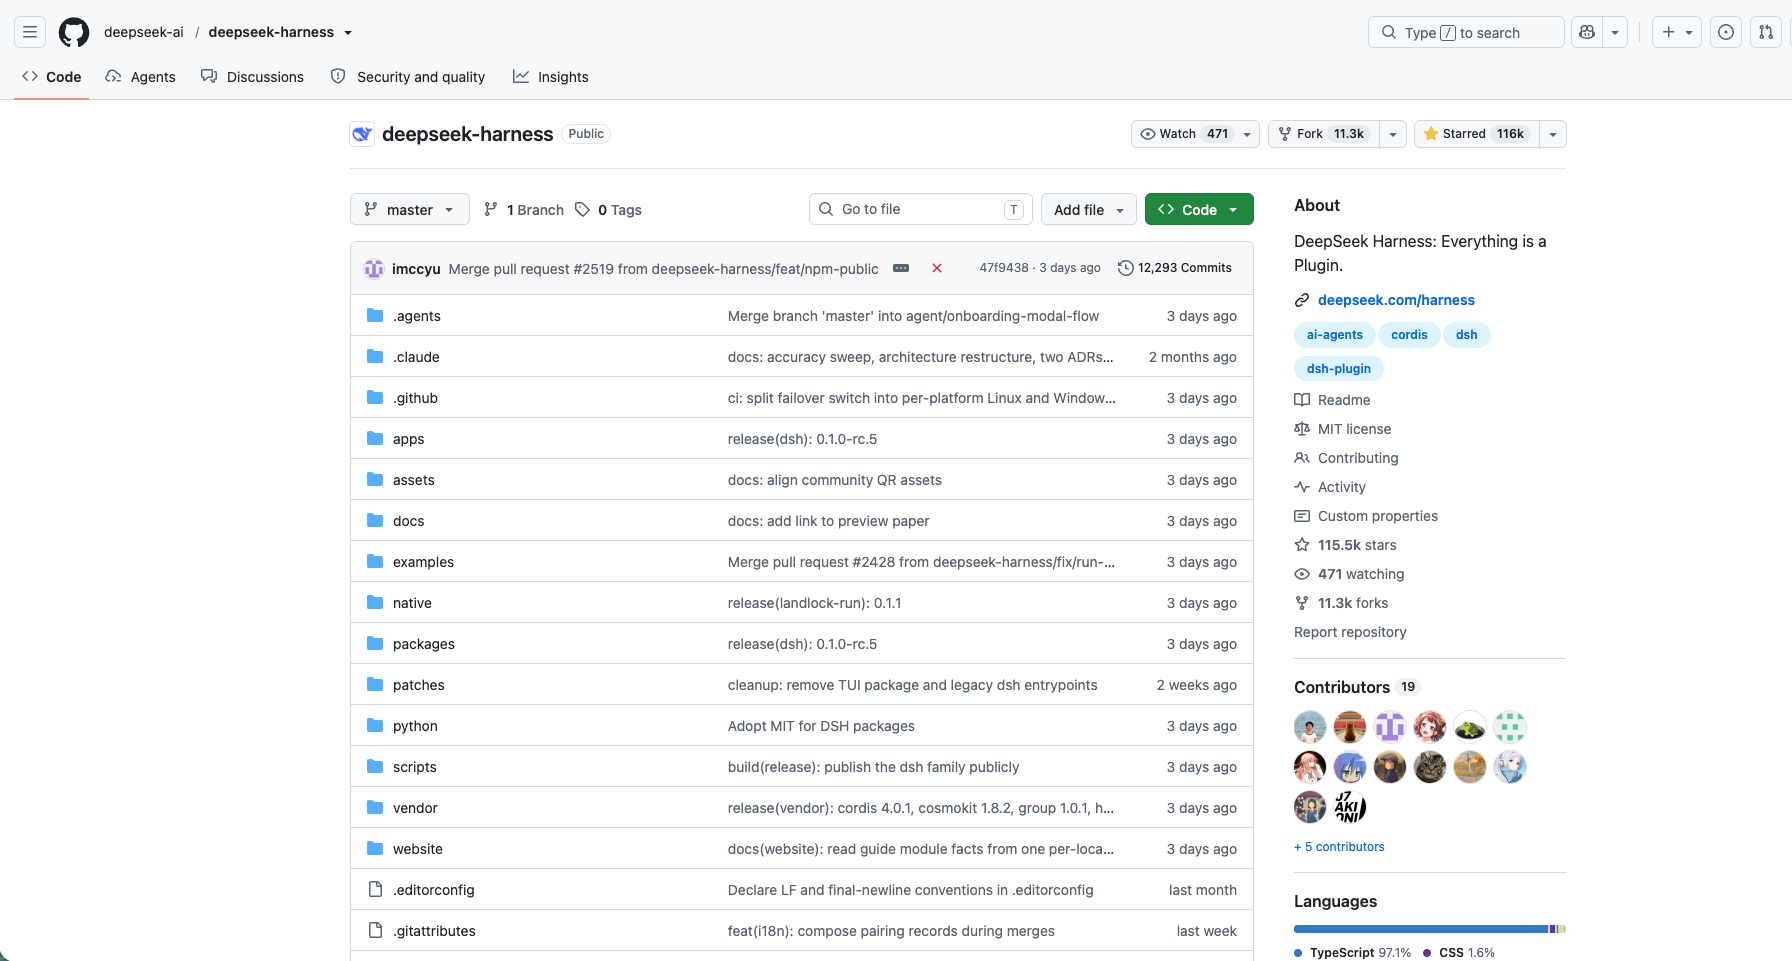Go to GitHub home via Octocat logo

click(74, 32)
